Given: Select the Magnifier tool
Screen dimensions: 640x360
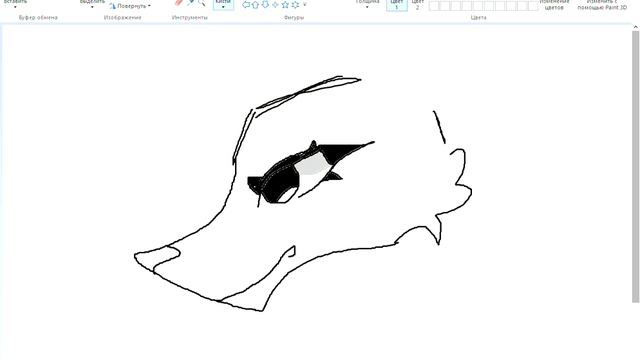Looking at the screenshot, I should [201, 3].
